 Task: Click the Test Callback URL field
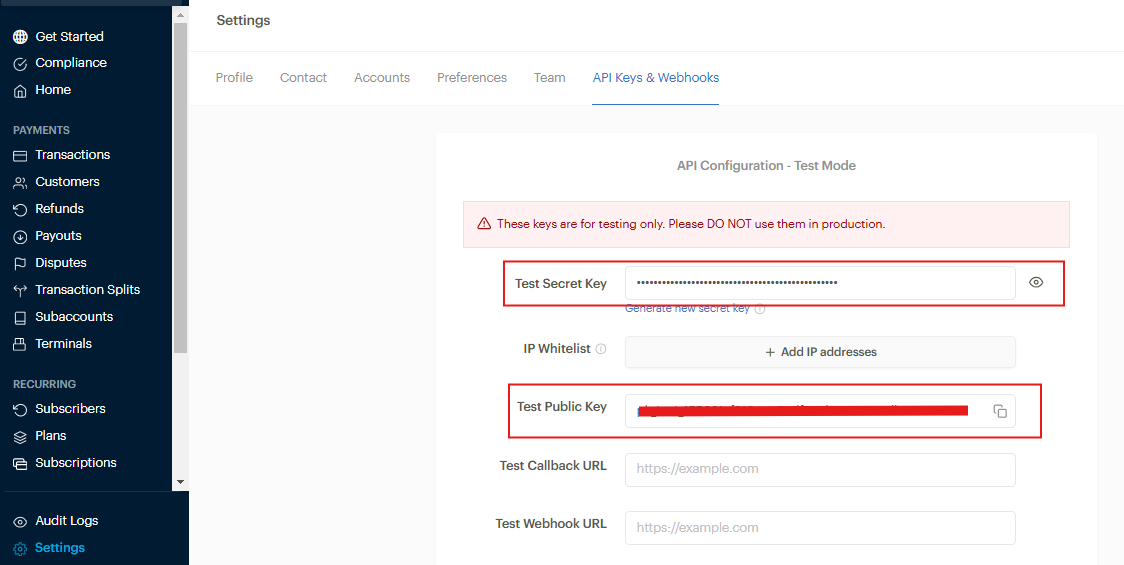[x=819, y=469]
